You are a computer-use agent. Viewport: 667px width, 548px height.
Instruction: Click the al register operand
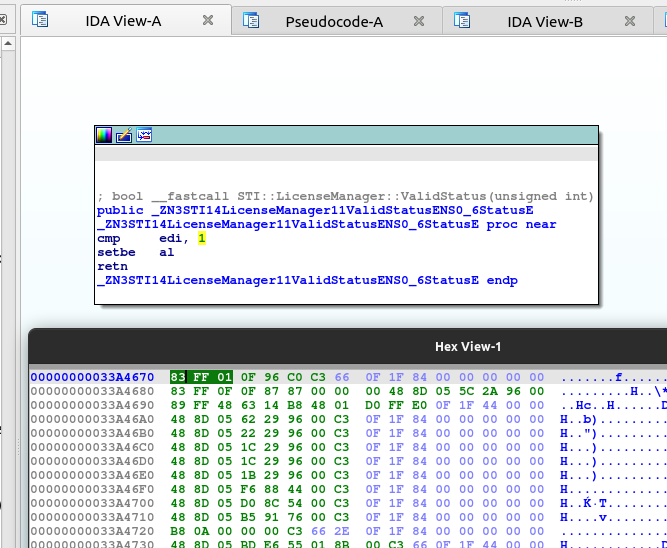tap(167, 252)
